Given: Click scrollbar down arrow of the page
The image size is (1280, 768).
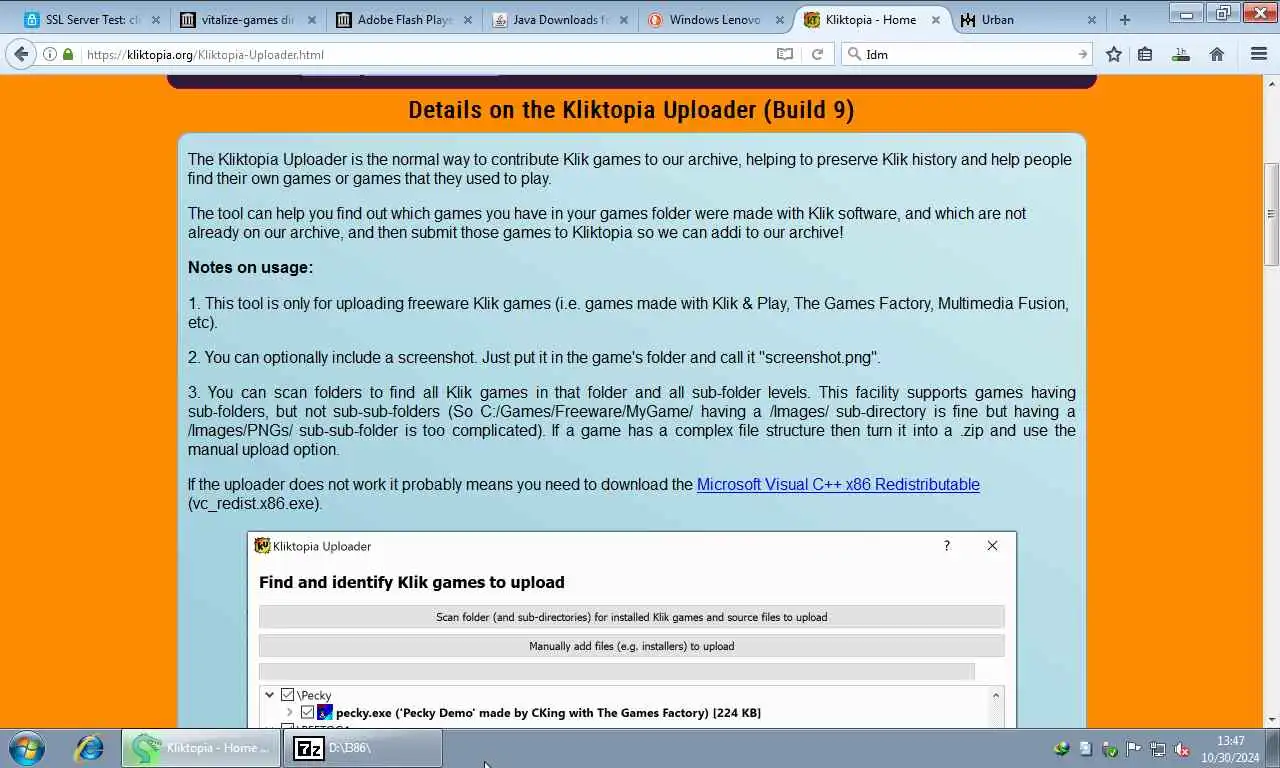Looking at the screenshot, I should pos(1271,719).
